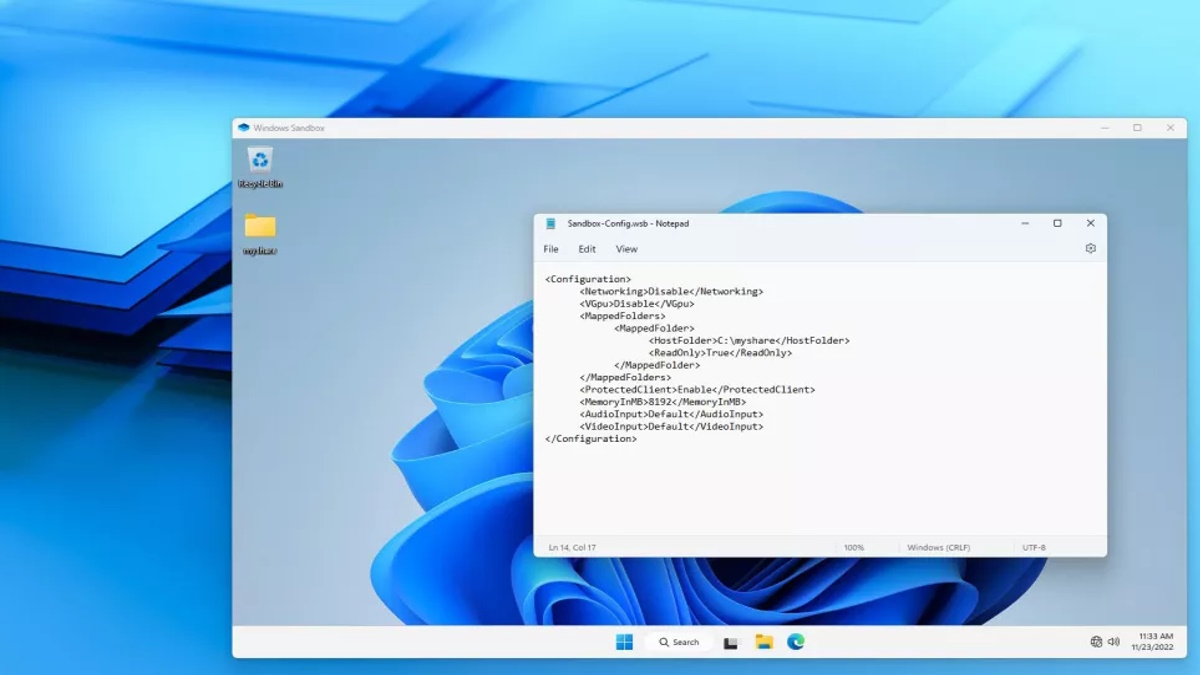This screenshot has width=1200, height=675.
Task: Click the opening <MappedFolder> tag line
Action: coord(654,328)
